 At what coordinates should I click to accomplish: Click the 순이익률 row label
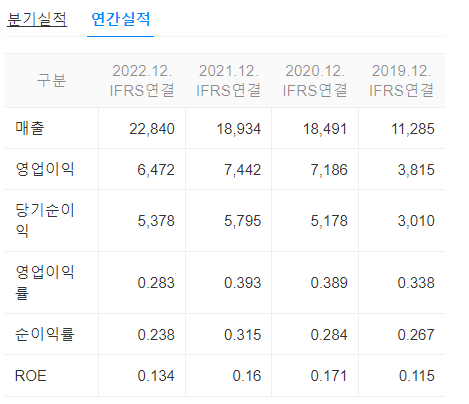click(45, 334)
